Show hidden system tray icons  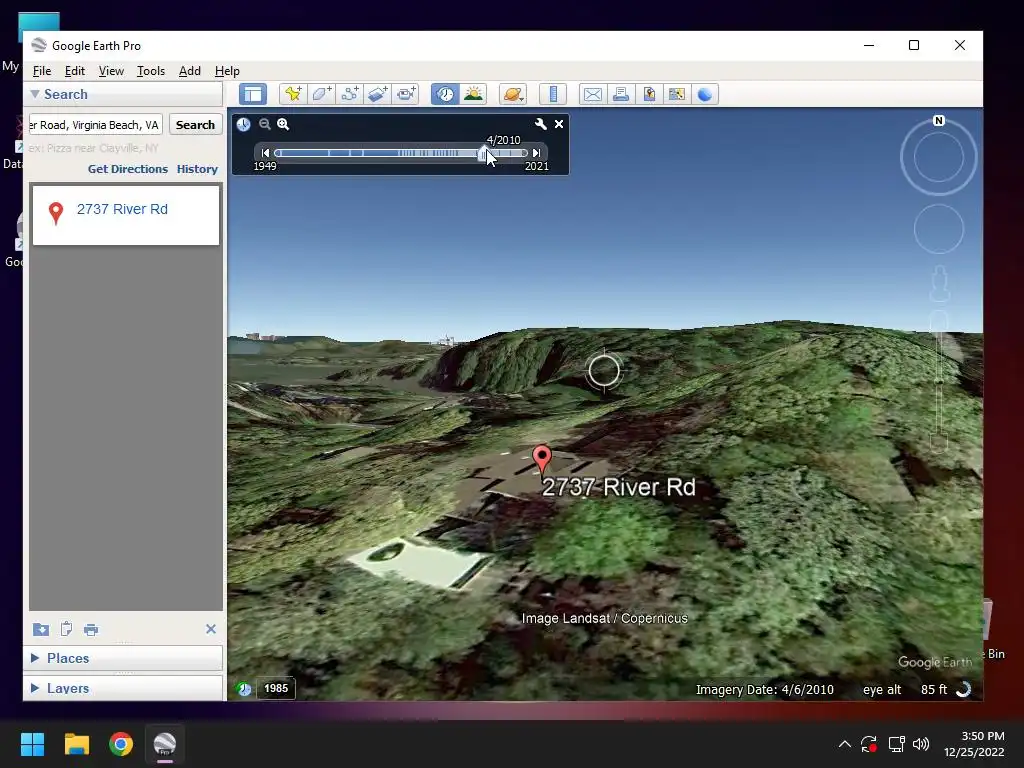[x=844, y=744]
